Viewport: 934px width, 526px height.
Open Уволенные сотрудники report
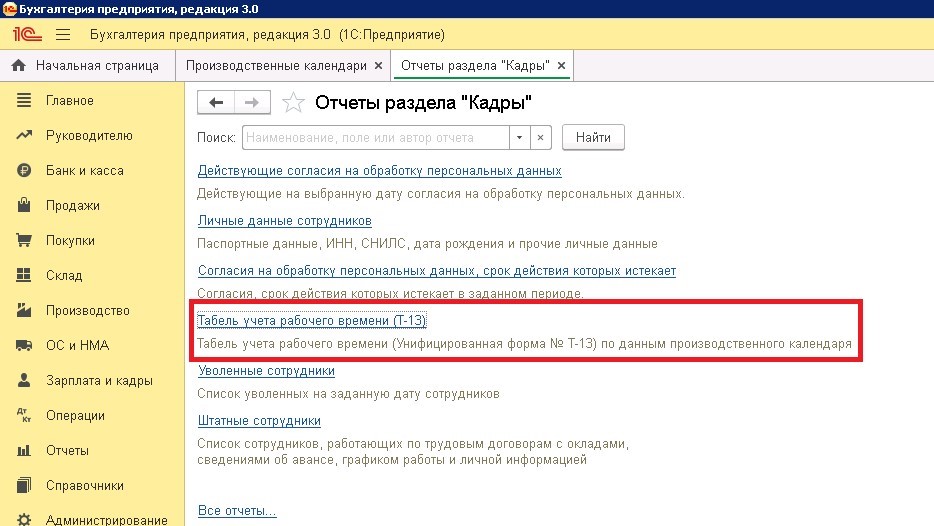[x=266, y=371]
